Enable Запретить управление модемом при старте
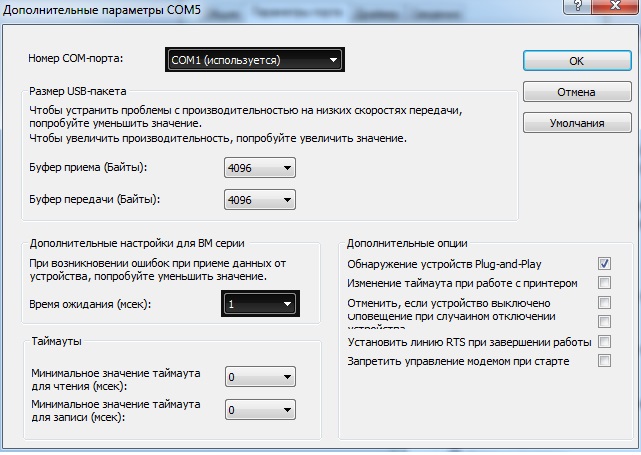This screenshot has width=641, height=455. [x=604, y=361]
